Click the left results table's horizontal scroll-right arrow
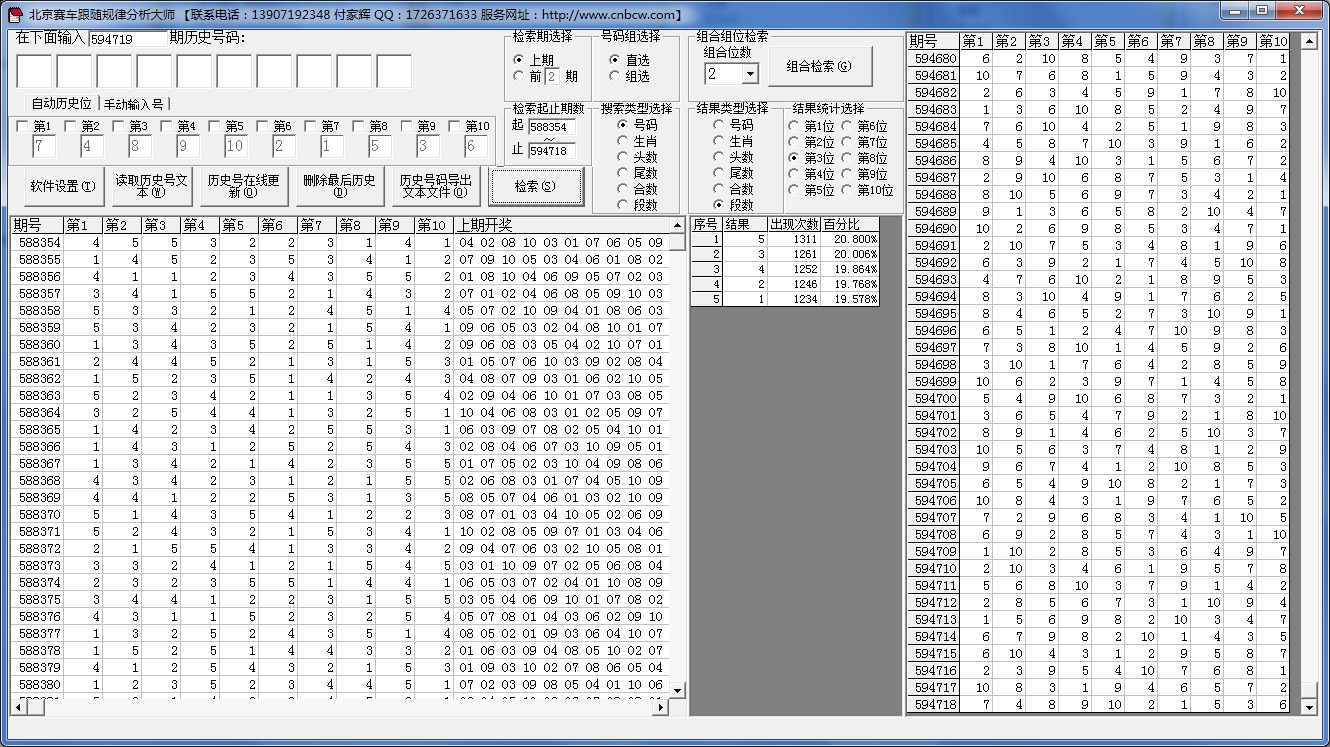The image size is (1330, 747). click(660, 707)
